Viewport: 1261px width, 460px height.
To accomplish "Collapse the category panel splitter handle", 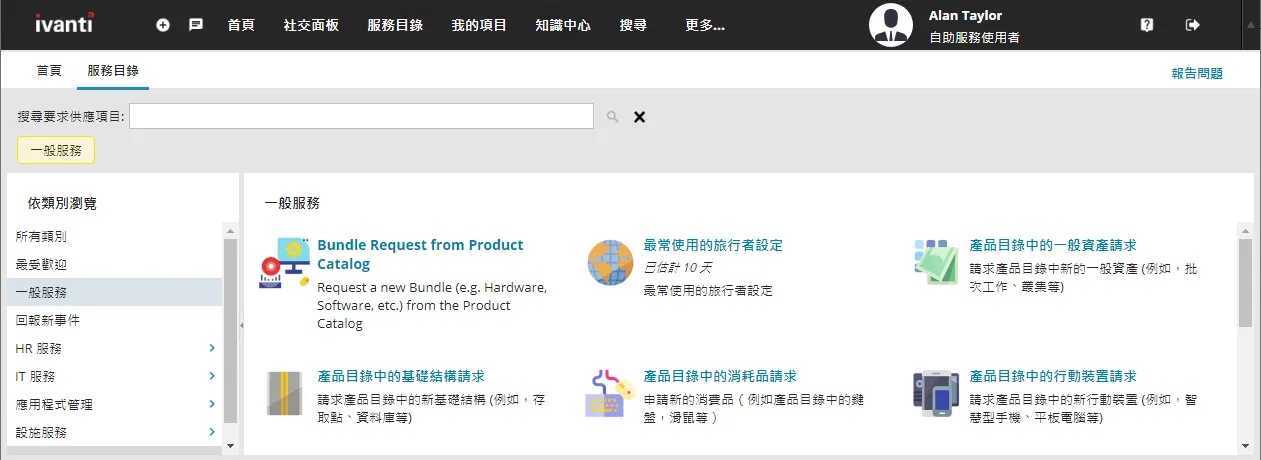I will 241,325.
